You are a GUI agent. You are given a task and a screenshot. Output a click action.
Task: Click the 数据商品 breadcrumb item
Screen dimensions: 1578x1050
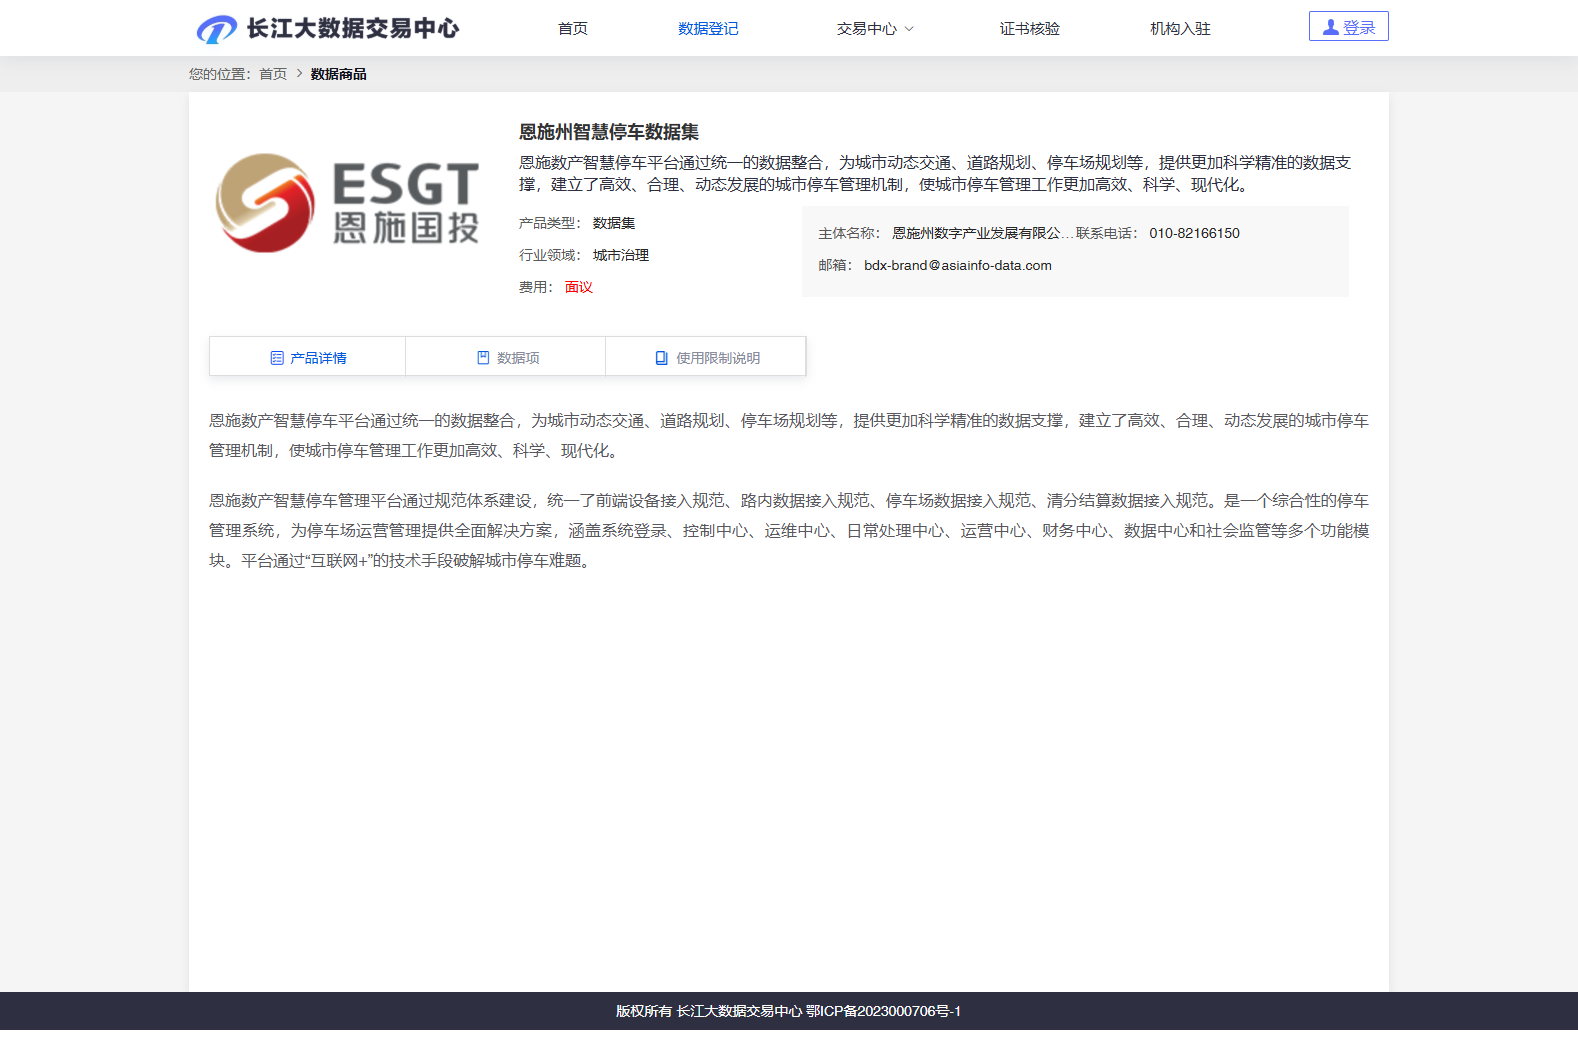(x=338, y=74)
